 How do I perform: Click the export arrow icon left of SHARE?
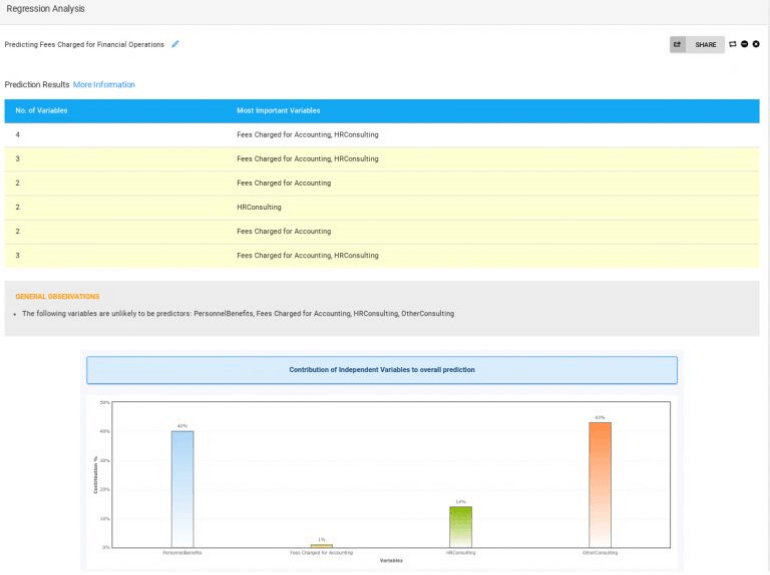pos(677,45)
